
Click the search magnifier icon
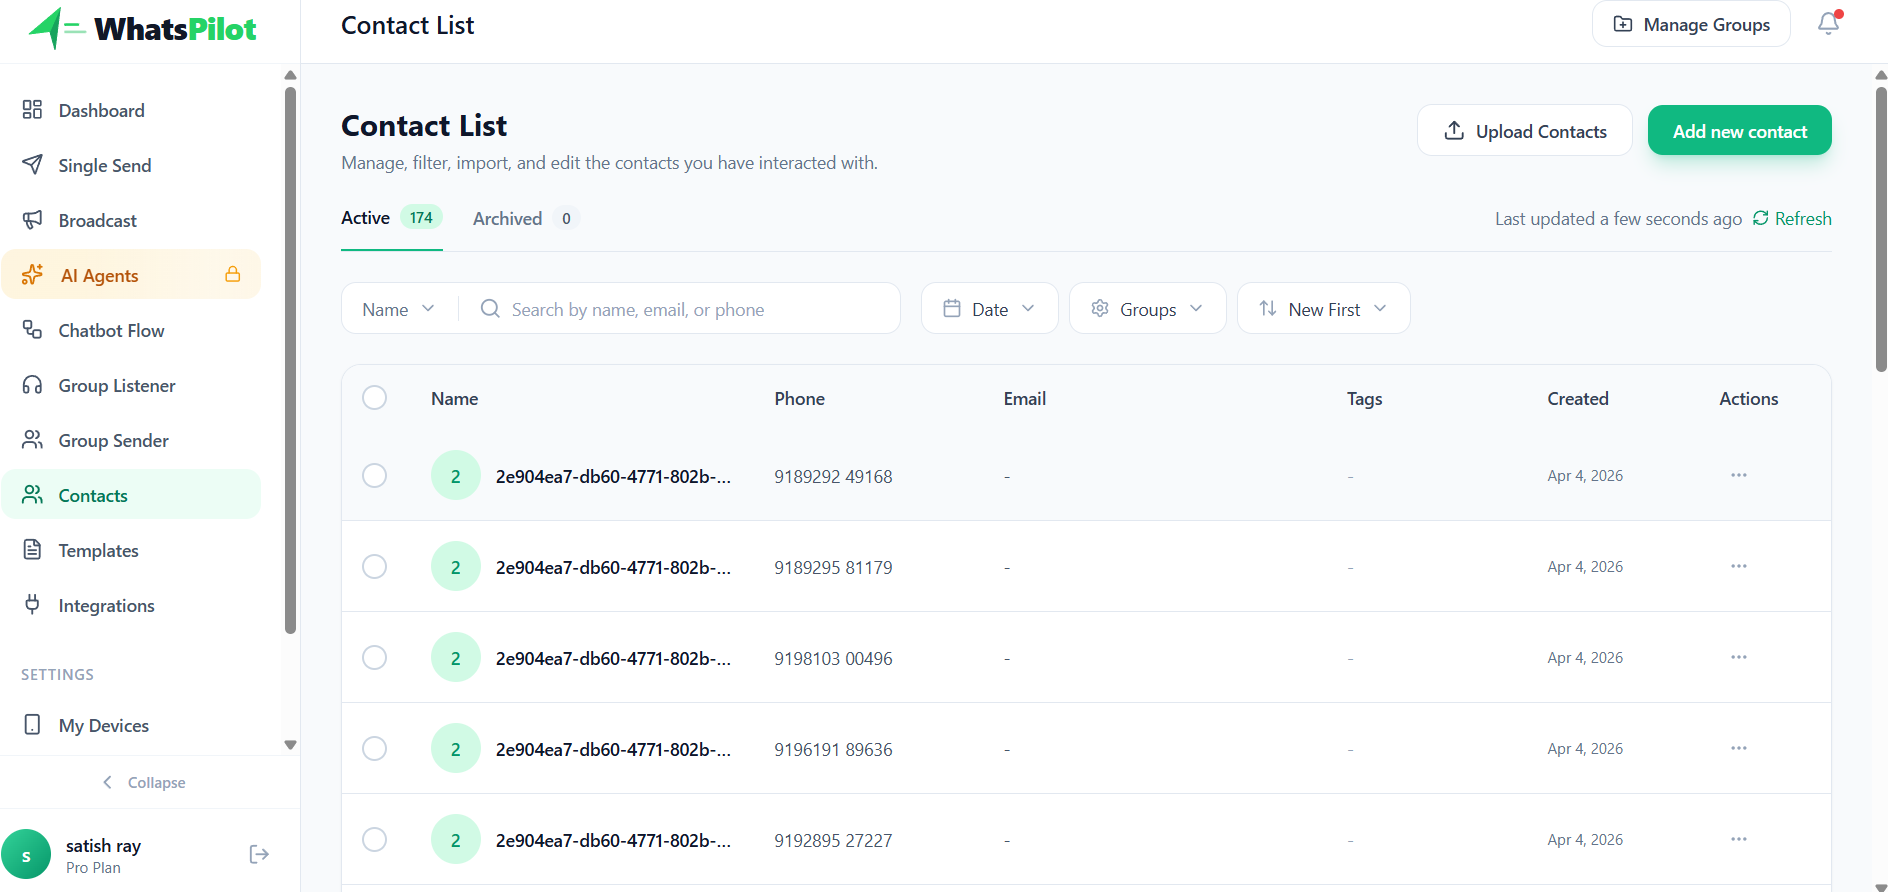490,308
